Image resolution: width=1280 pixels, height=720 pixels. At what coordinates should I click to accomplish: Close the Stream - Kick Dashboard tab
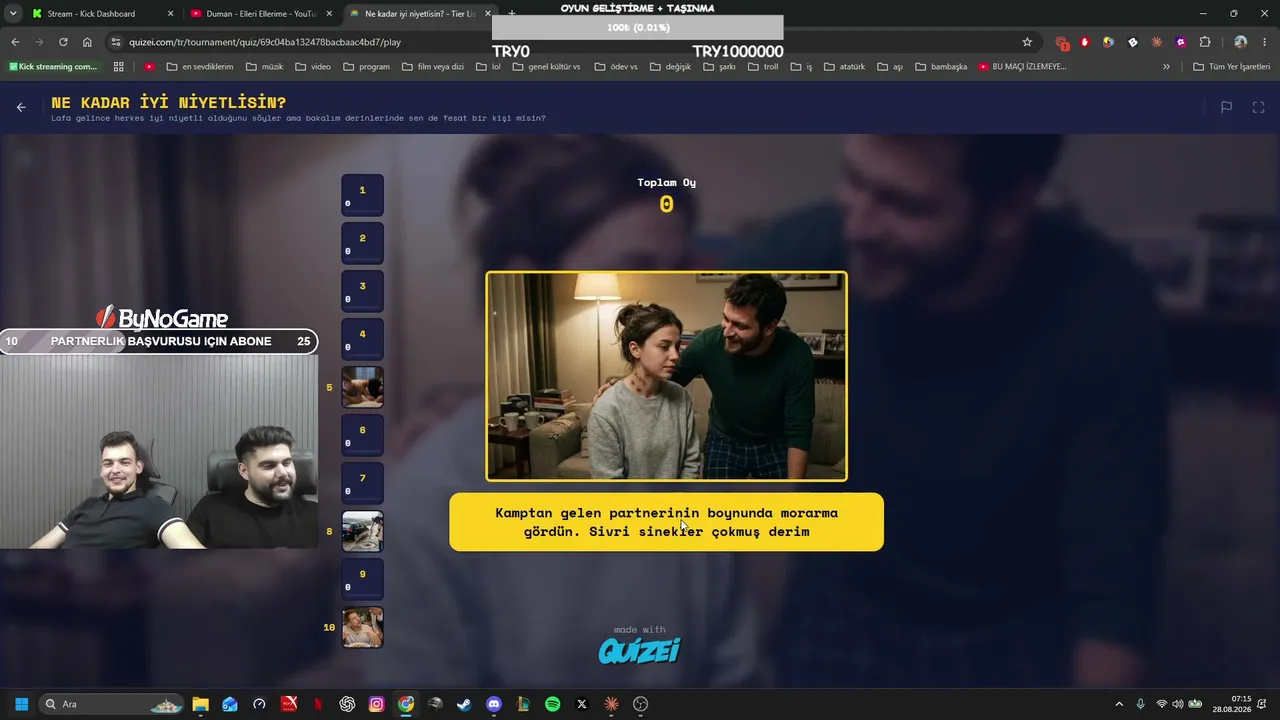(170, 14)
